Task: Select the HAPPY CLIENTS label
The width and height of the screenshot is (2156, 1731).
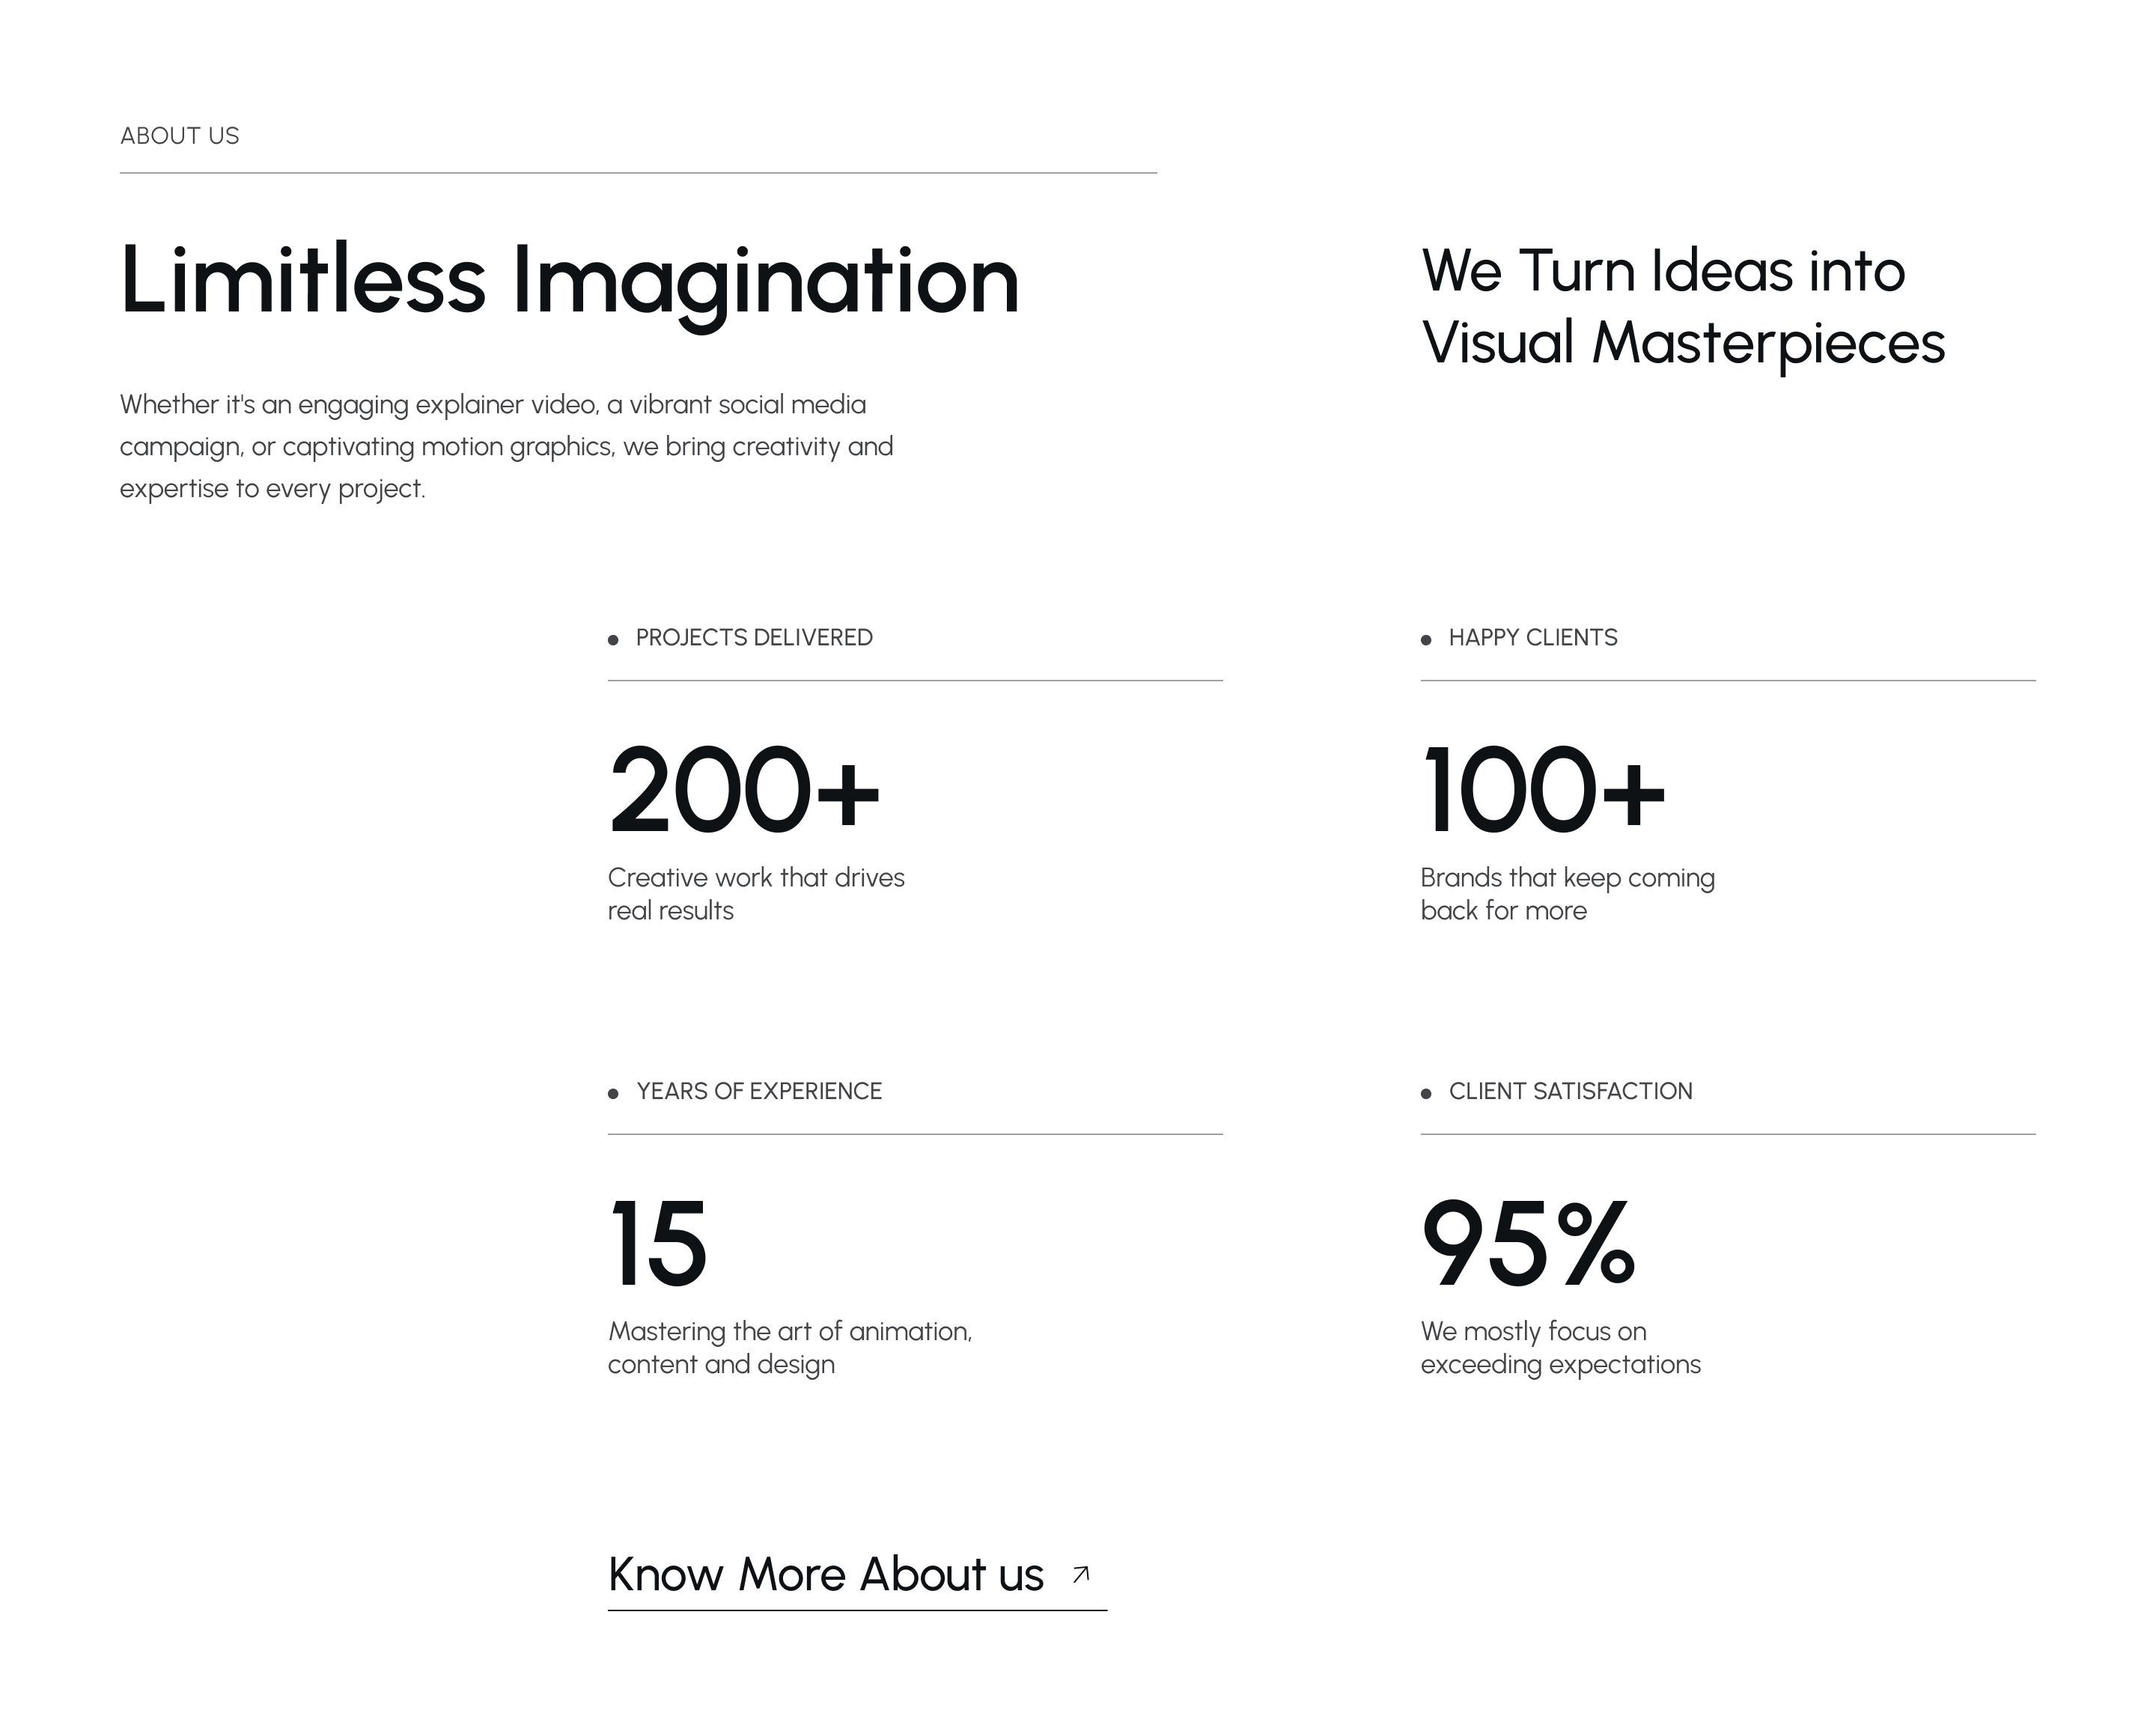Action: 1533,637
